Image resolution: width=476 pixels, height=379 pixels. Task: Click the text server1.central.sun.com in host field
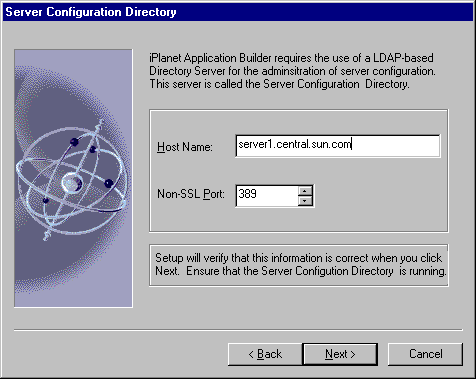tap(295, 144)
